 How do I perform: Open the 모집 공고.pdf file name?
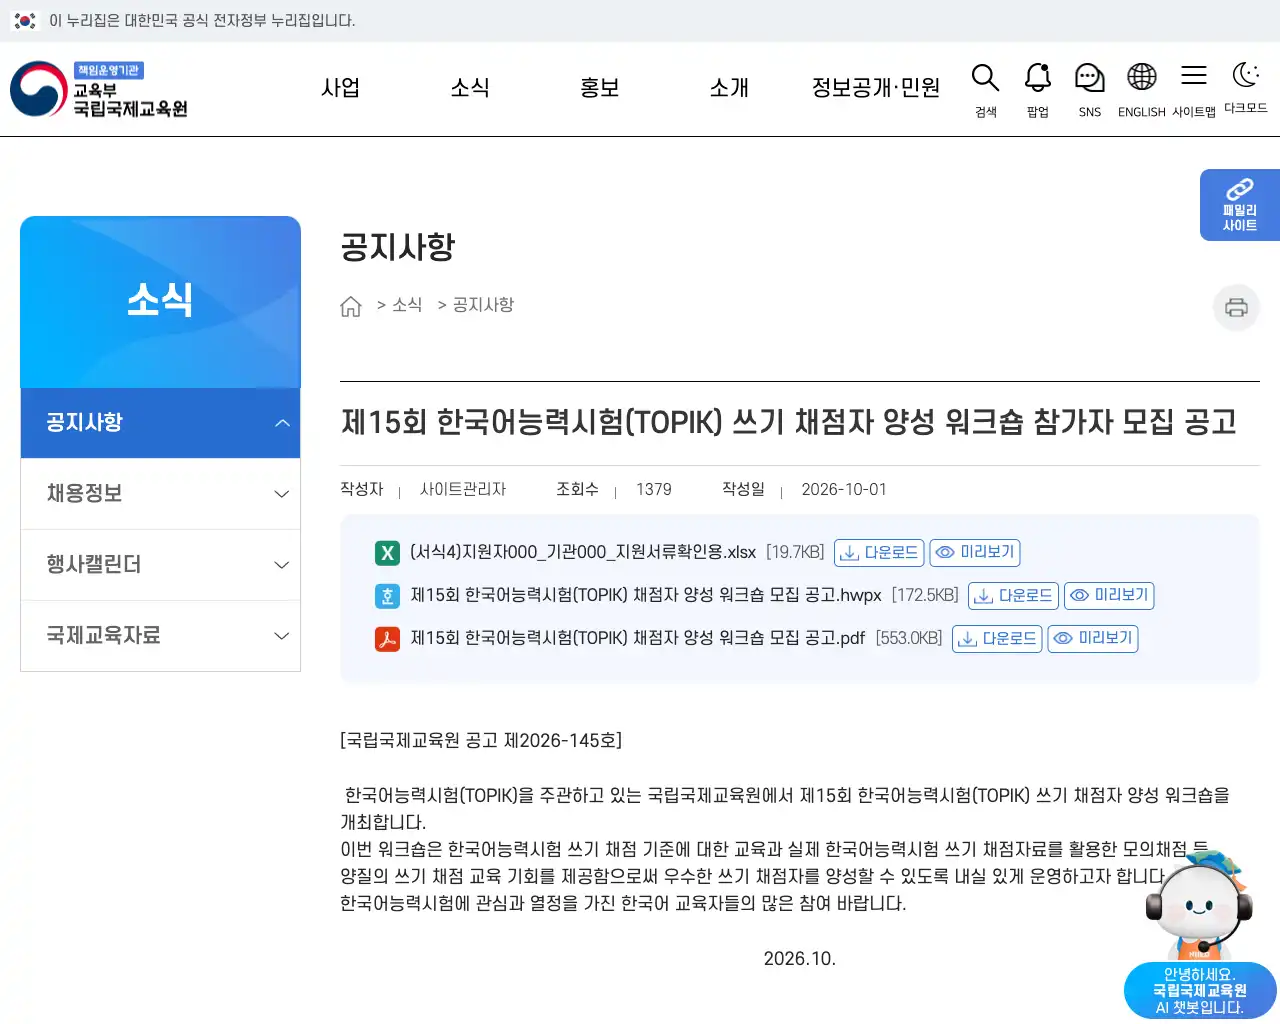[x=638, y=638]
